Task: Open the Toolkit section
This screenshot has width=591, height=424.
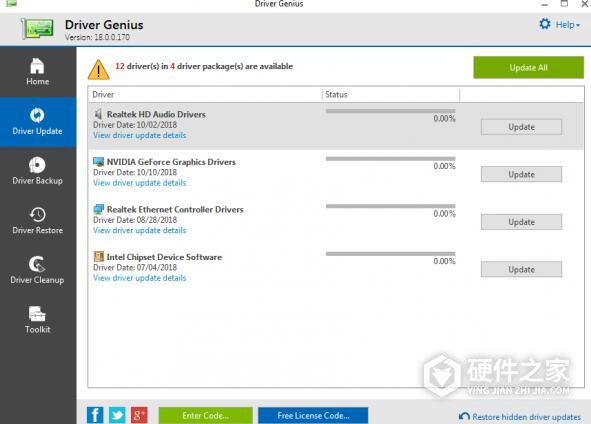Action: click(38, 320)
